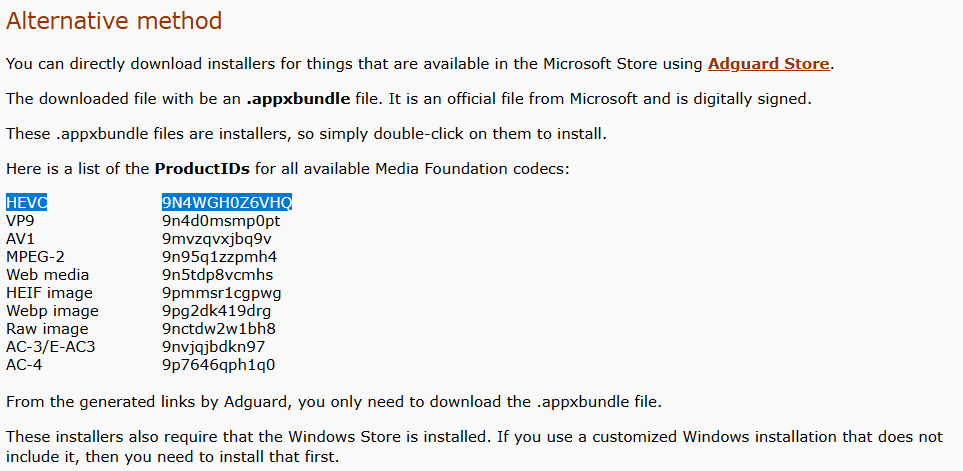The width and height of the screenshot is (963, 471).
Task: Click the VP9 codec label
Action: [x=20, y=220]
